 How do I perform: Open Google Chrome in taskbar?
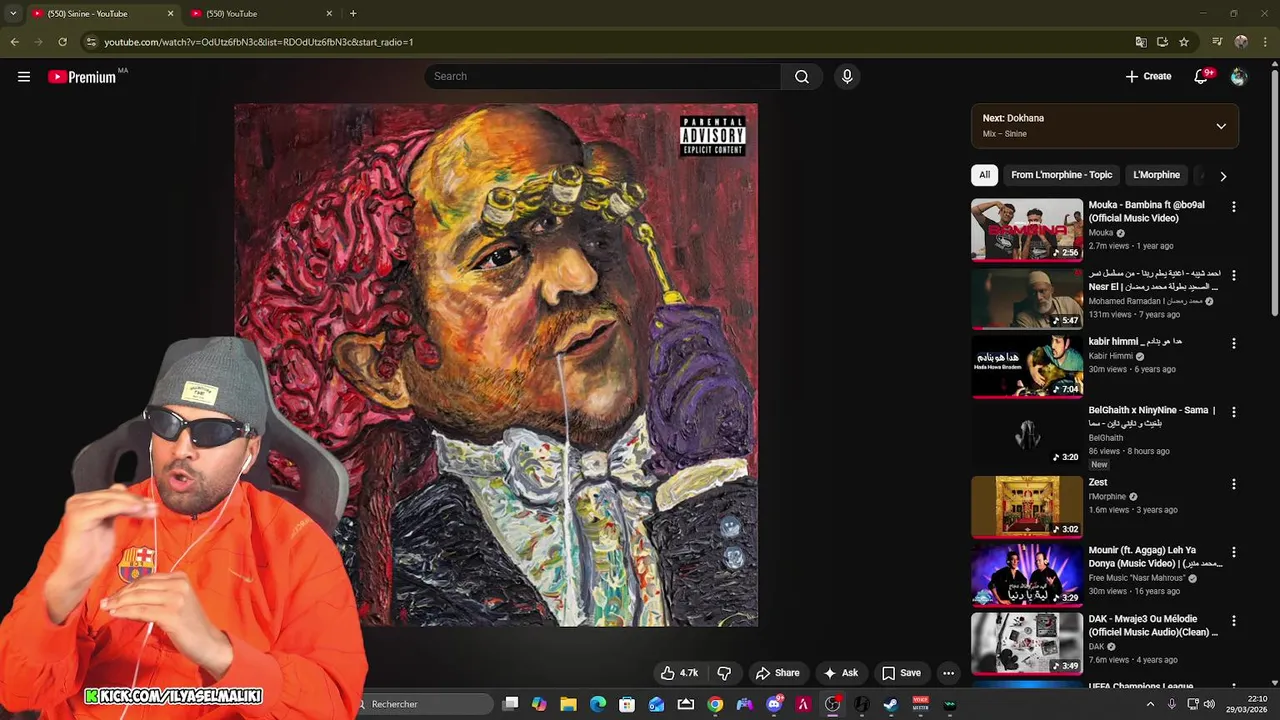715,704
